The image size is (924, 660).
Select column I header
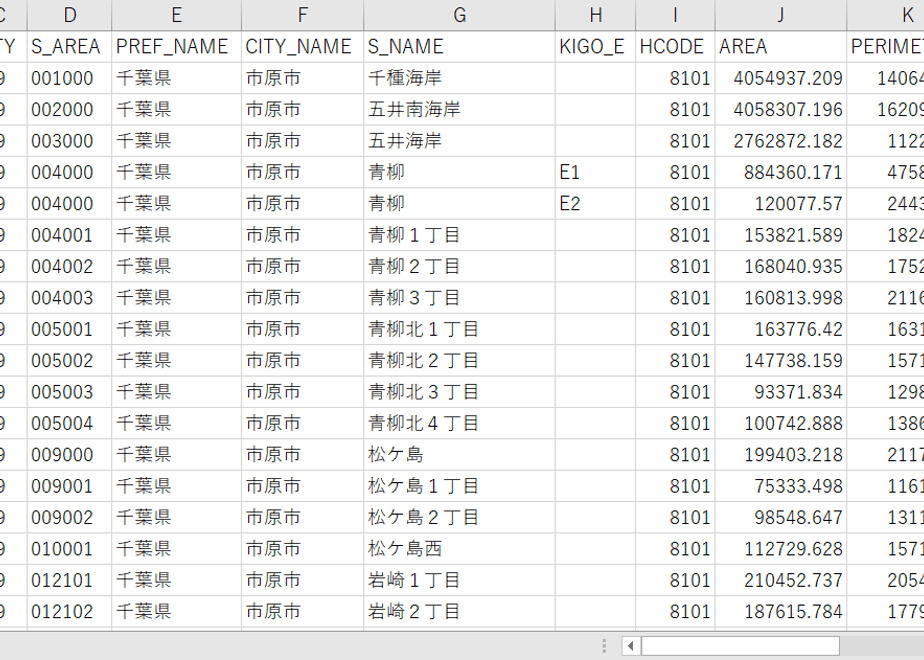(x=675, y=15)
